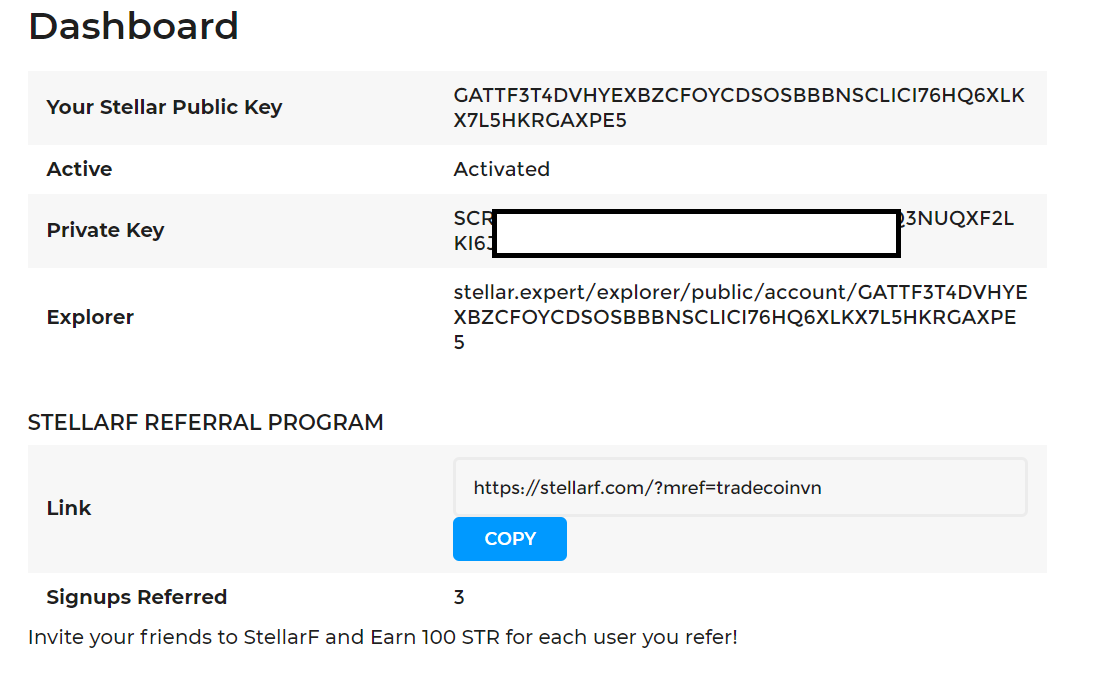Click the Link row label
The image size is (1115, 678).
[x=69, y=508]
